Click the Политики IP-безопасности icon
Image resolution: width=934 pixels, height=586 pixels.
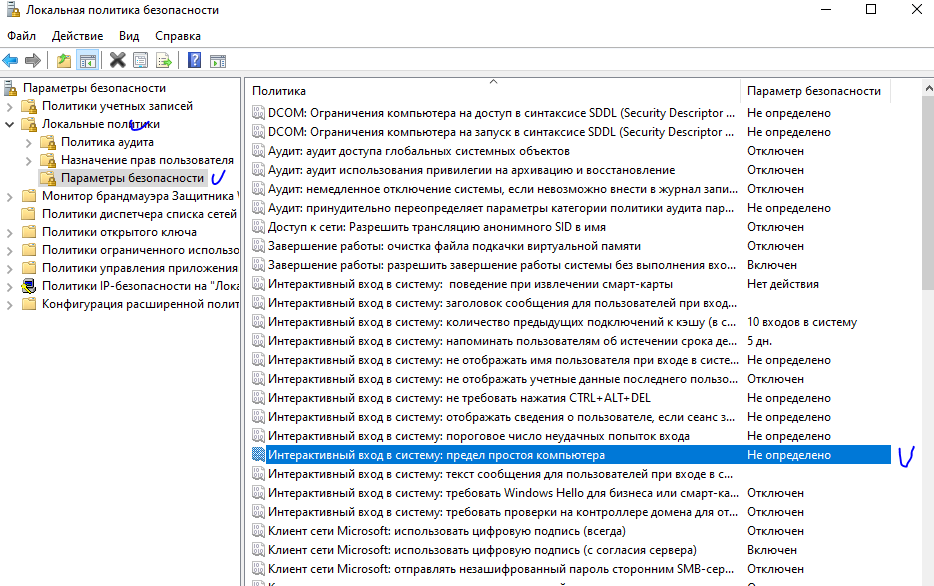28,286
